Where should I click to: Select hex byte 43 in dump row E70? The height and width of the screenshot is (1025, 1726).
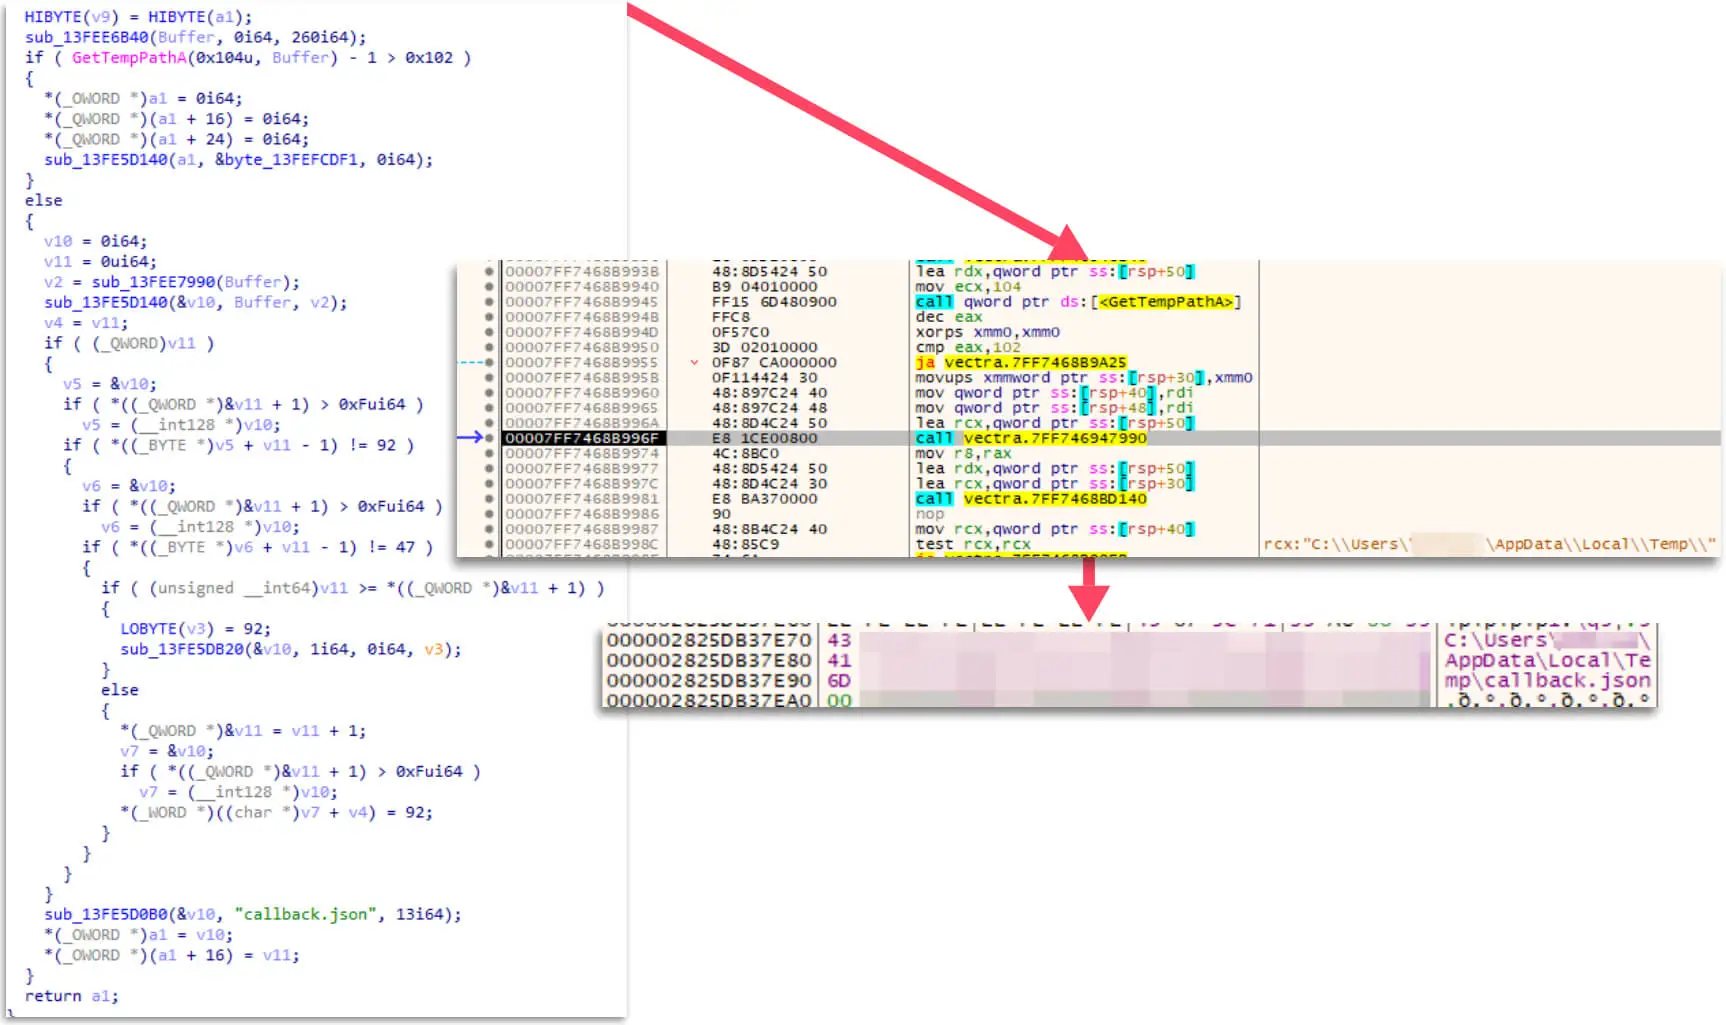839,640
